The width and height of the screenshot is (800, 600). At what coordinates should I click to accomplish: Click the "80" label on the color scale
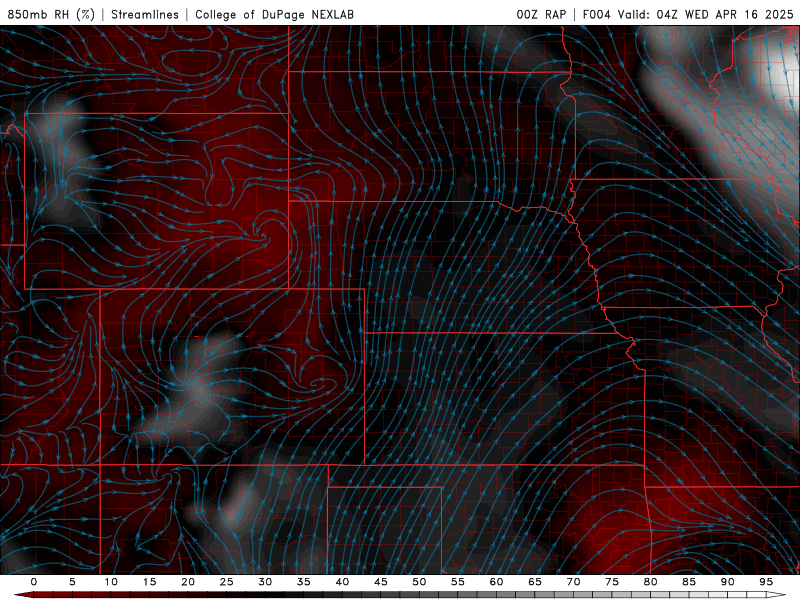tap(650, 582)
